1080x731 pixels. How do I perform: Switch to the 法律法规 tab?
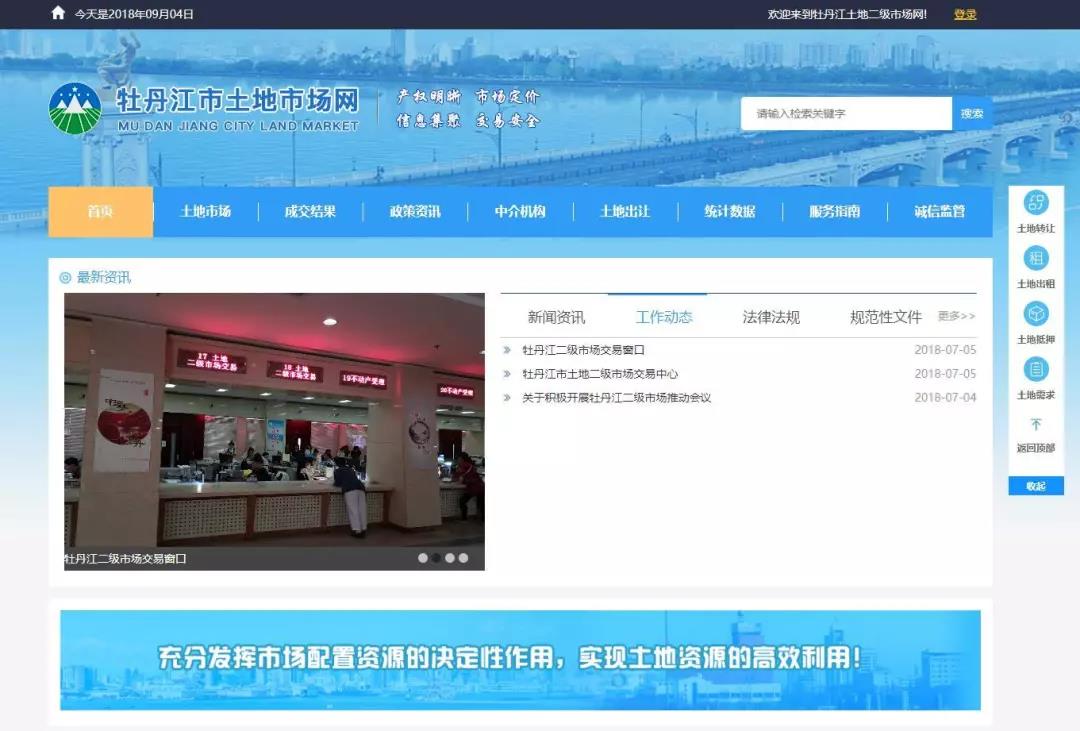[771, 317]
